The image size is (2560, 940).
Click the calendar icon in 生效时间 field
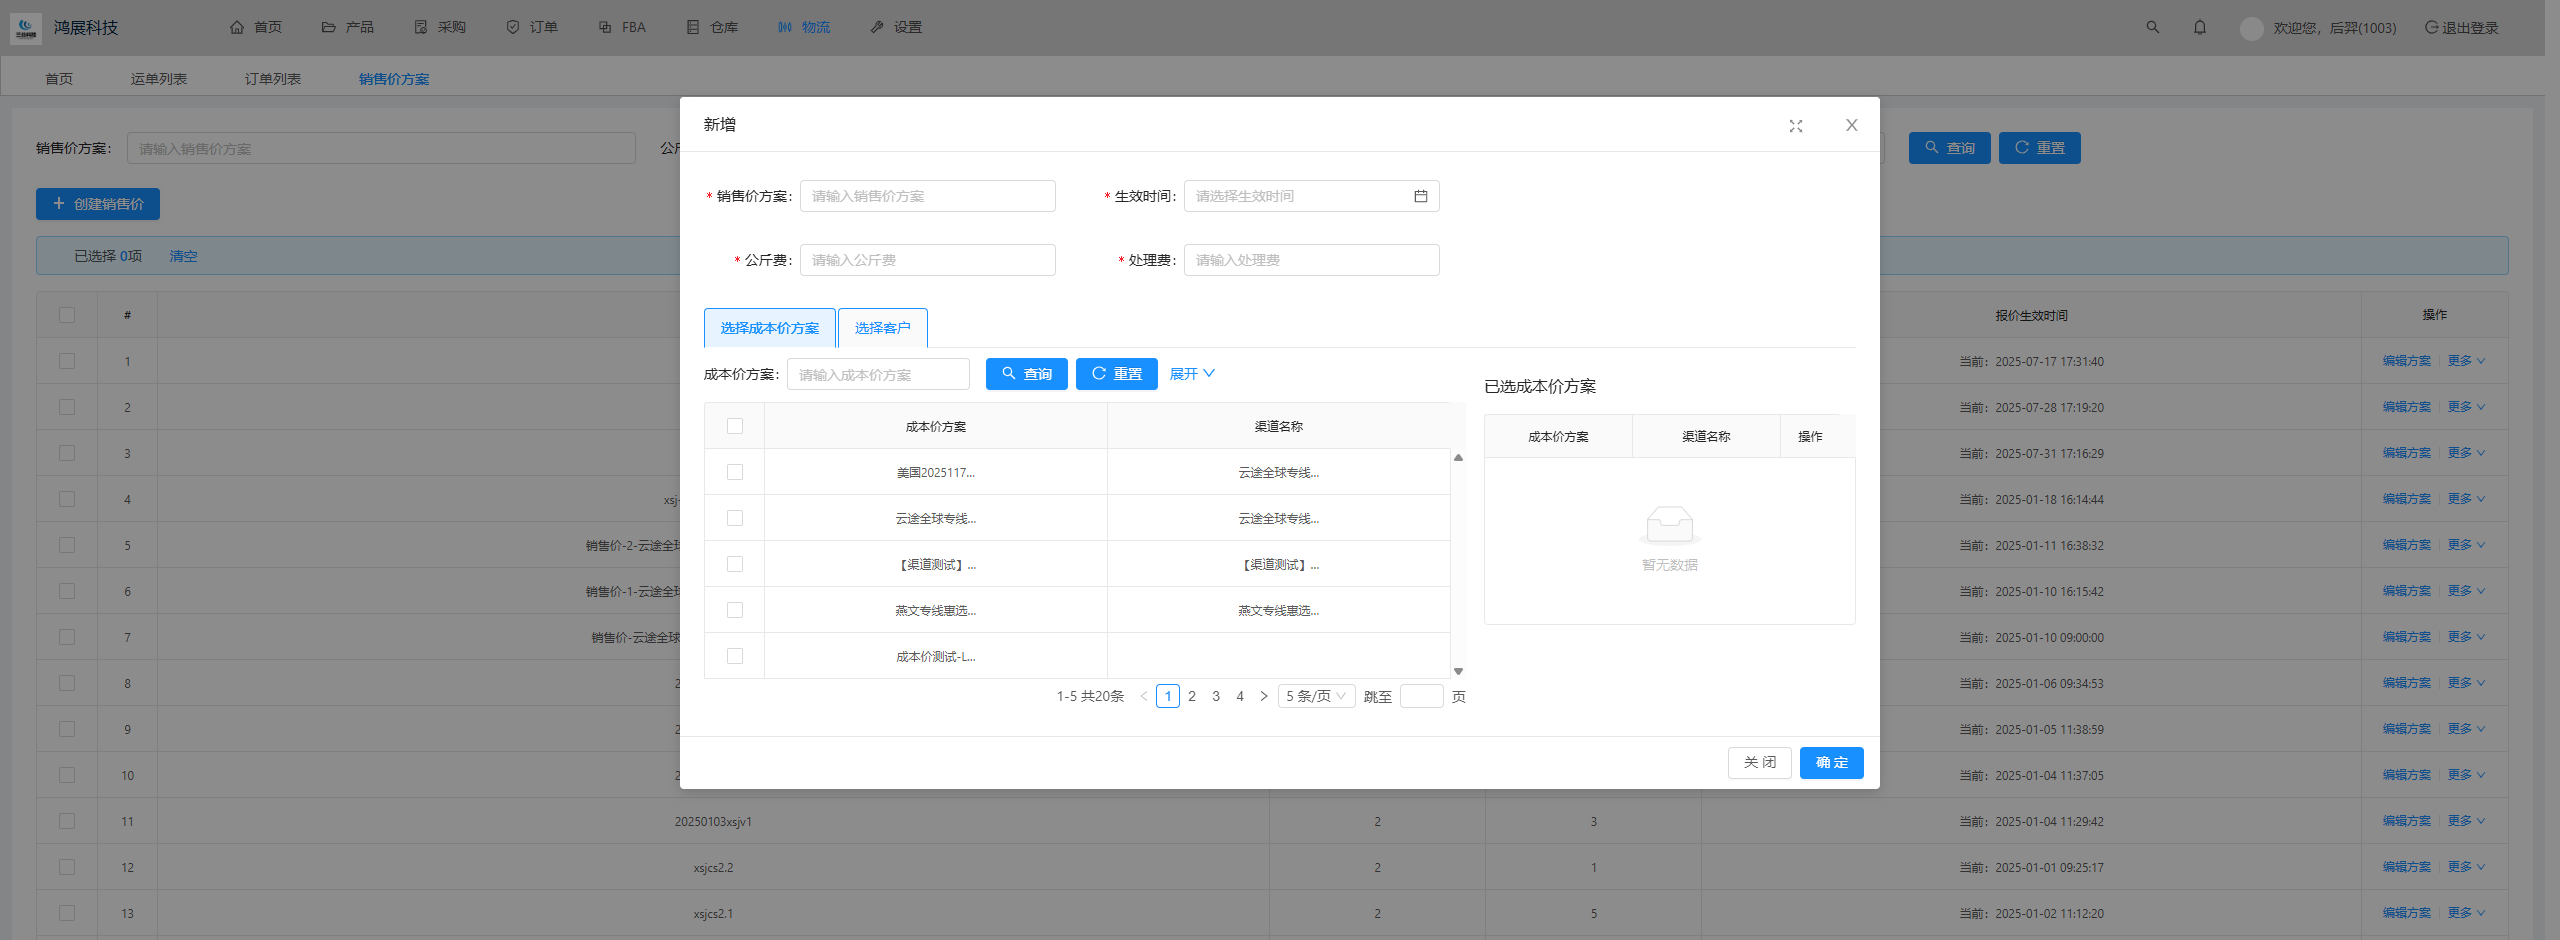click(x=1420, y=196)
